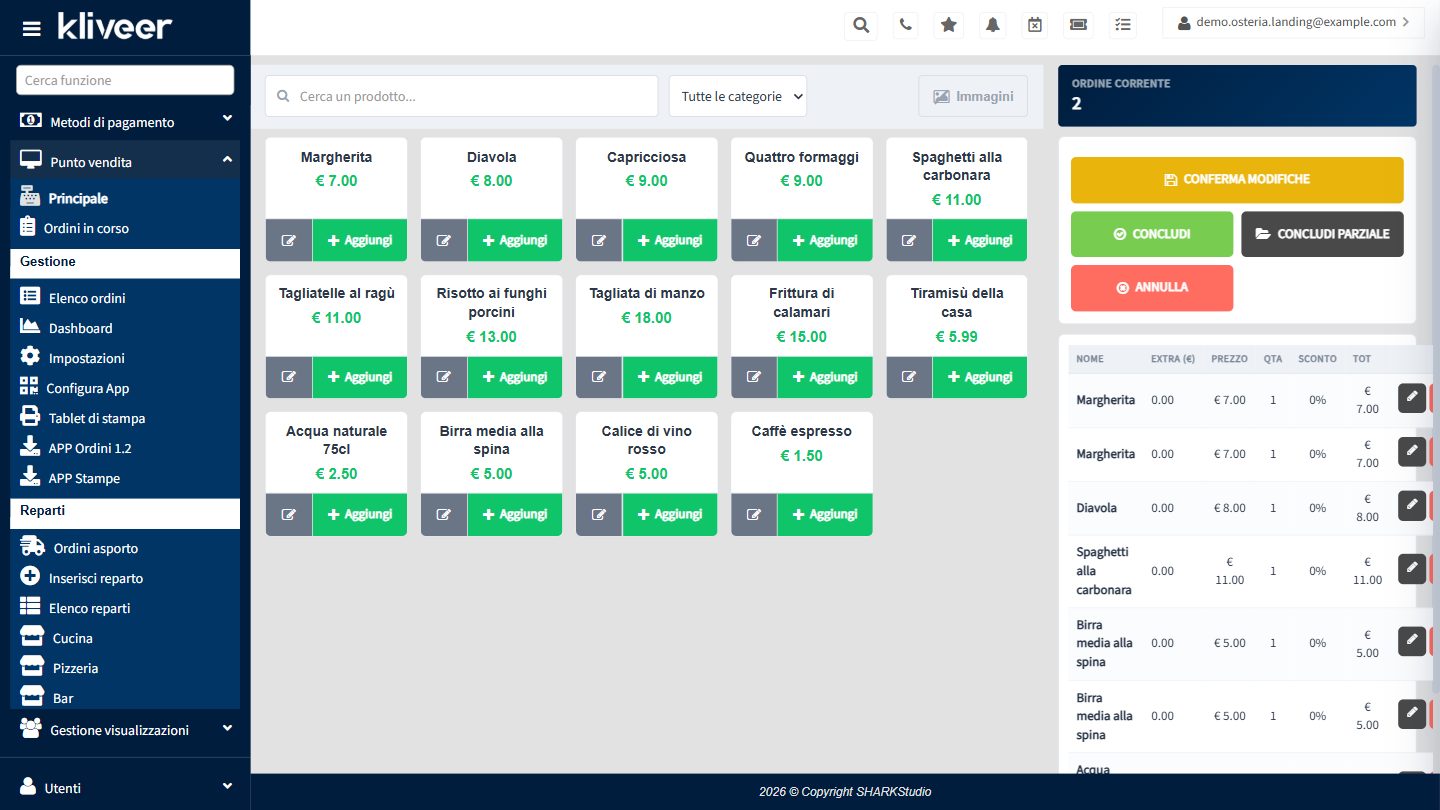Click the Cerca un prodotto search field
This screenshot has height=810, width=1440.
point(461,96)
